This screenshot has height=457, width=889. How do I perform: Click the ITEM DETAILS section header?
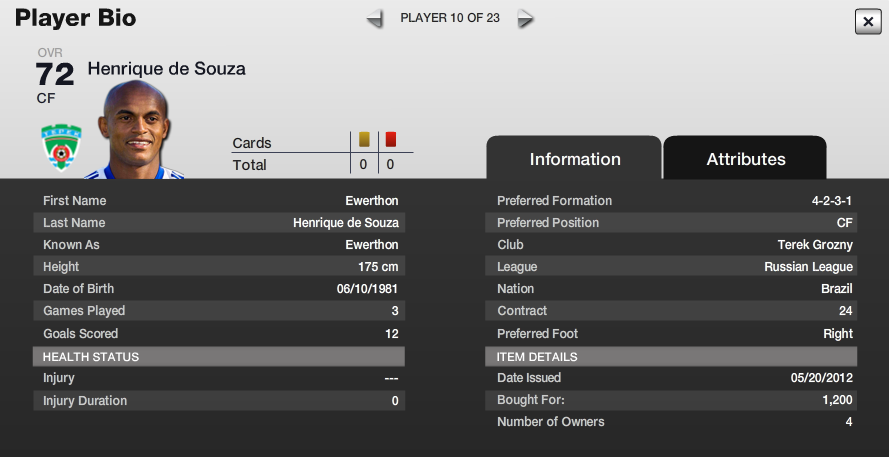671,357
